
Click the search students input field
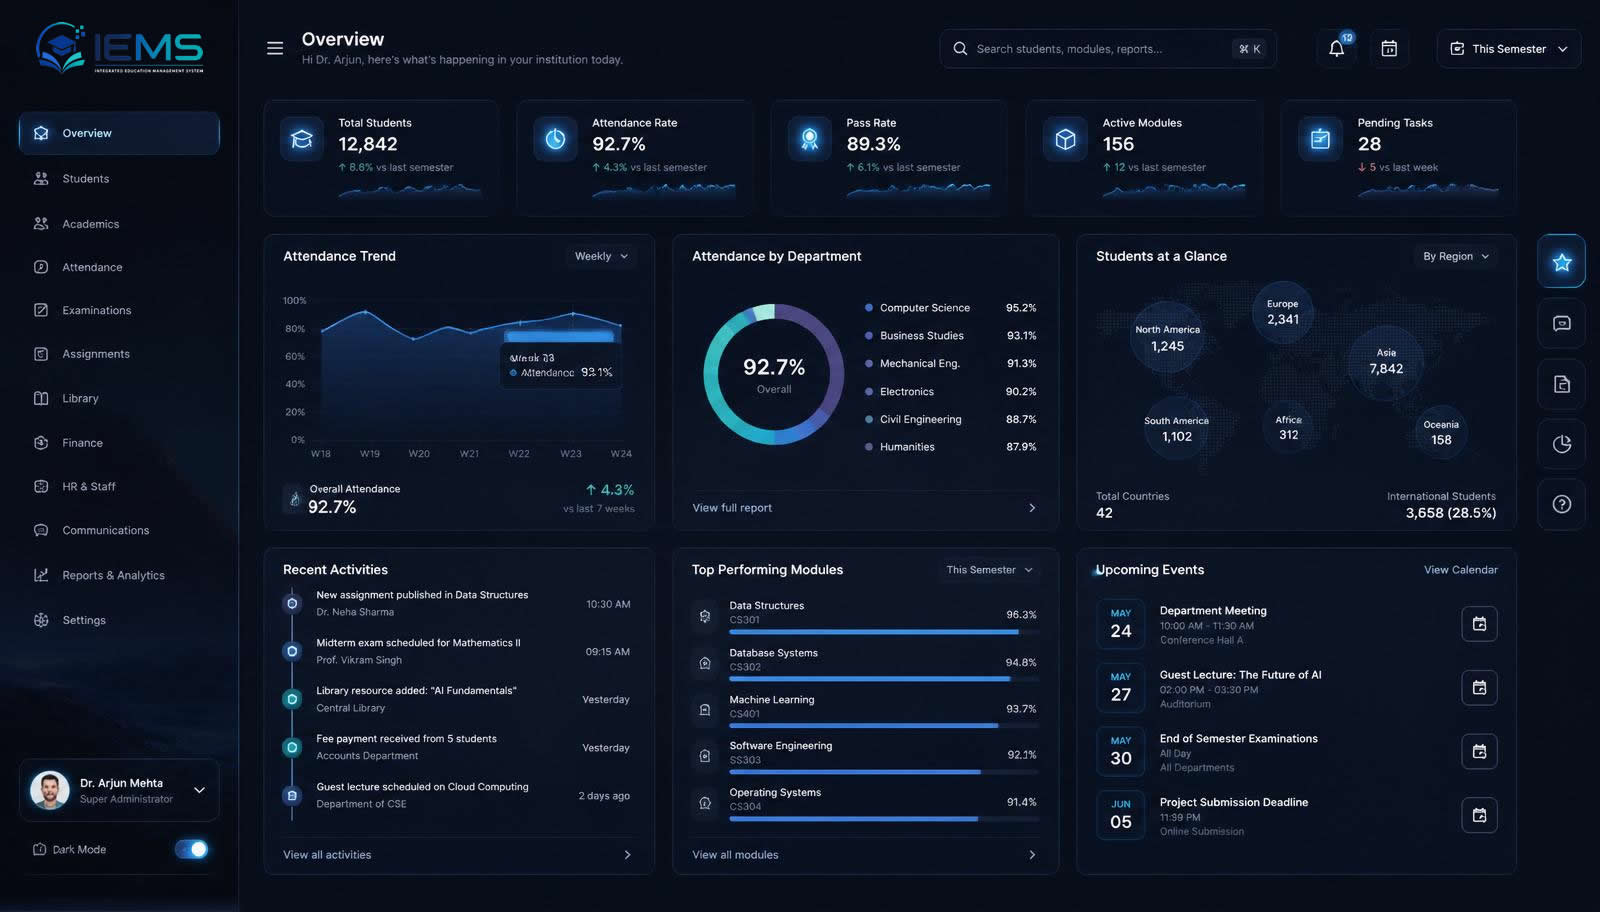1107,49
